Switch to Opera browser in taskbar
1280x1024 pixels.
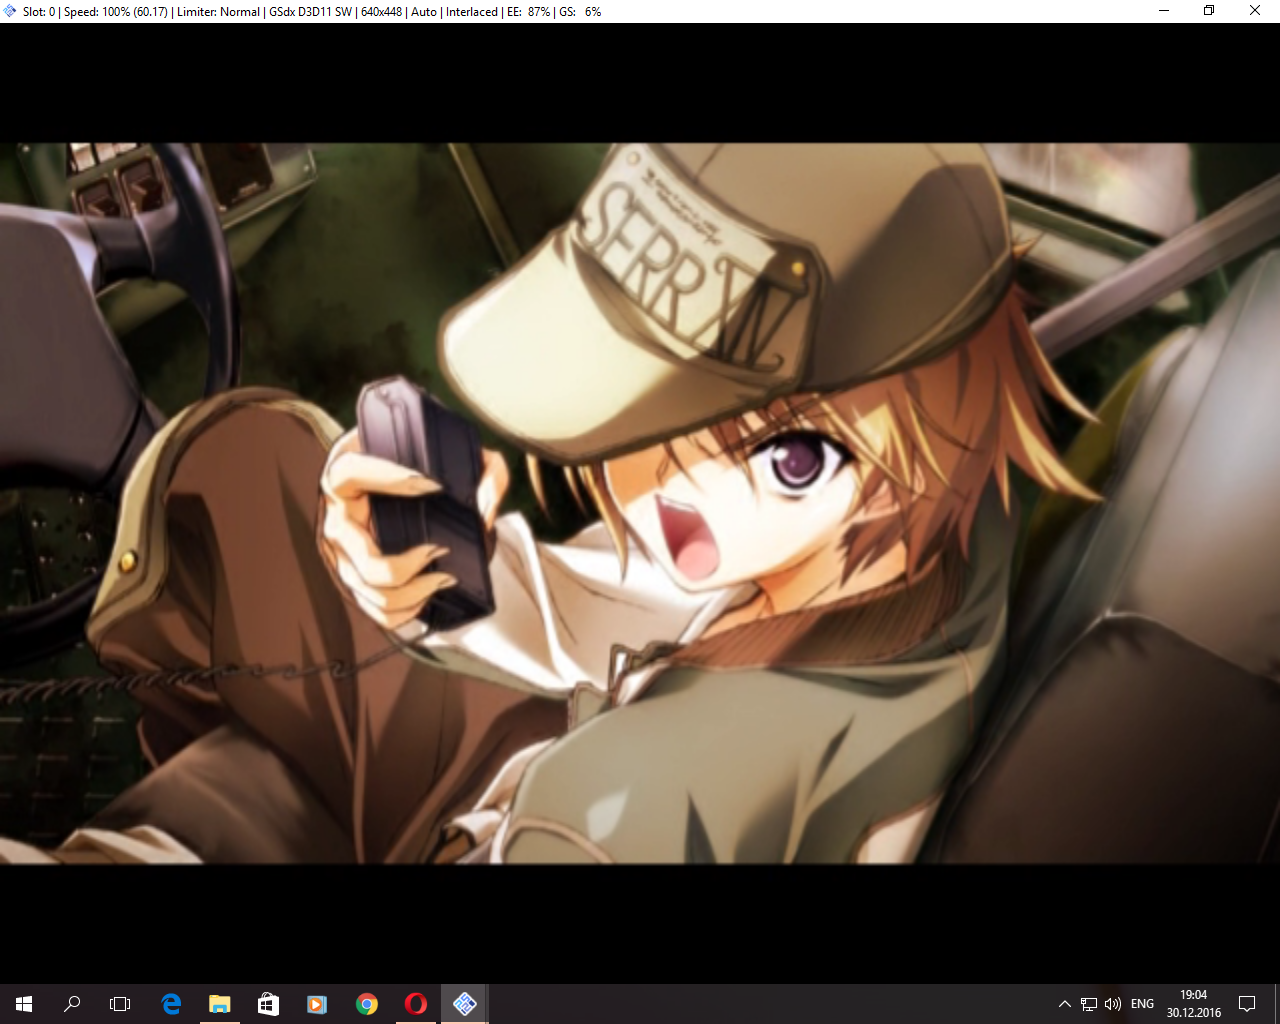point(416,1004)
